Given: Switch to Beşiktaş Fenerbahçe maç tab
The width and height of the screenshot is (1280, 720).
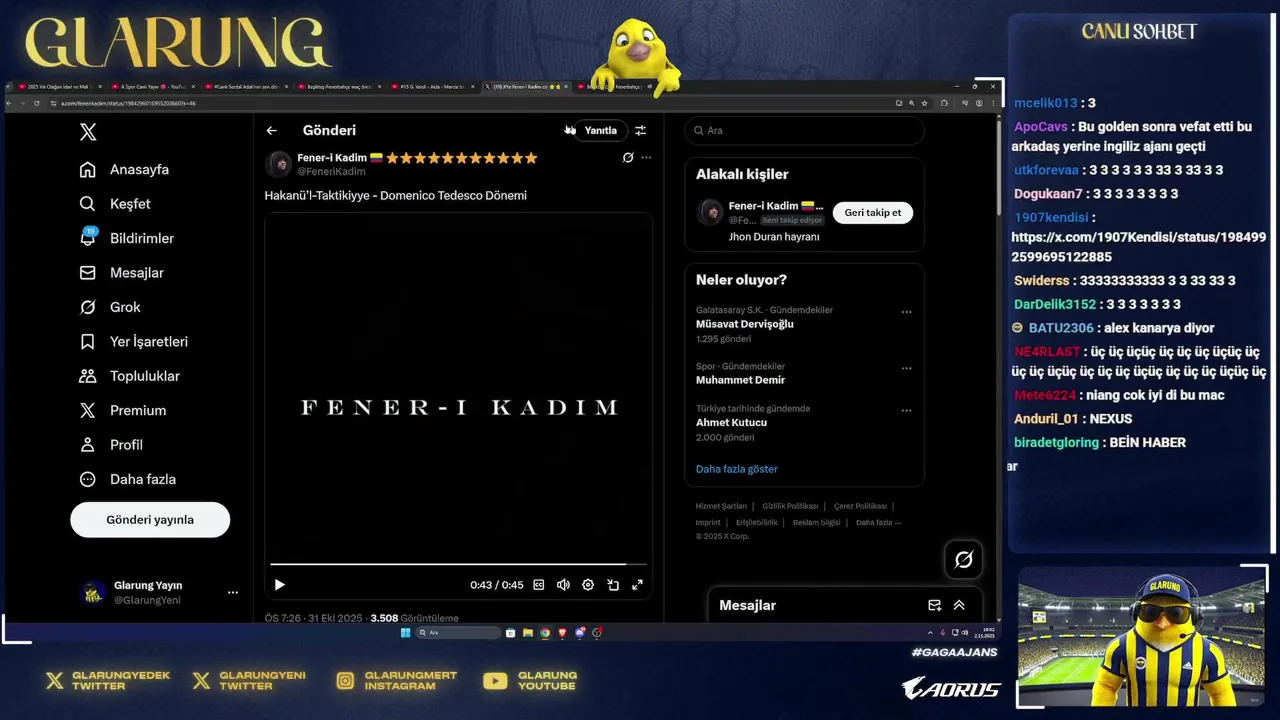Looking at the screenshot, I should click(x=338, y=87).
